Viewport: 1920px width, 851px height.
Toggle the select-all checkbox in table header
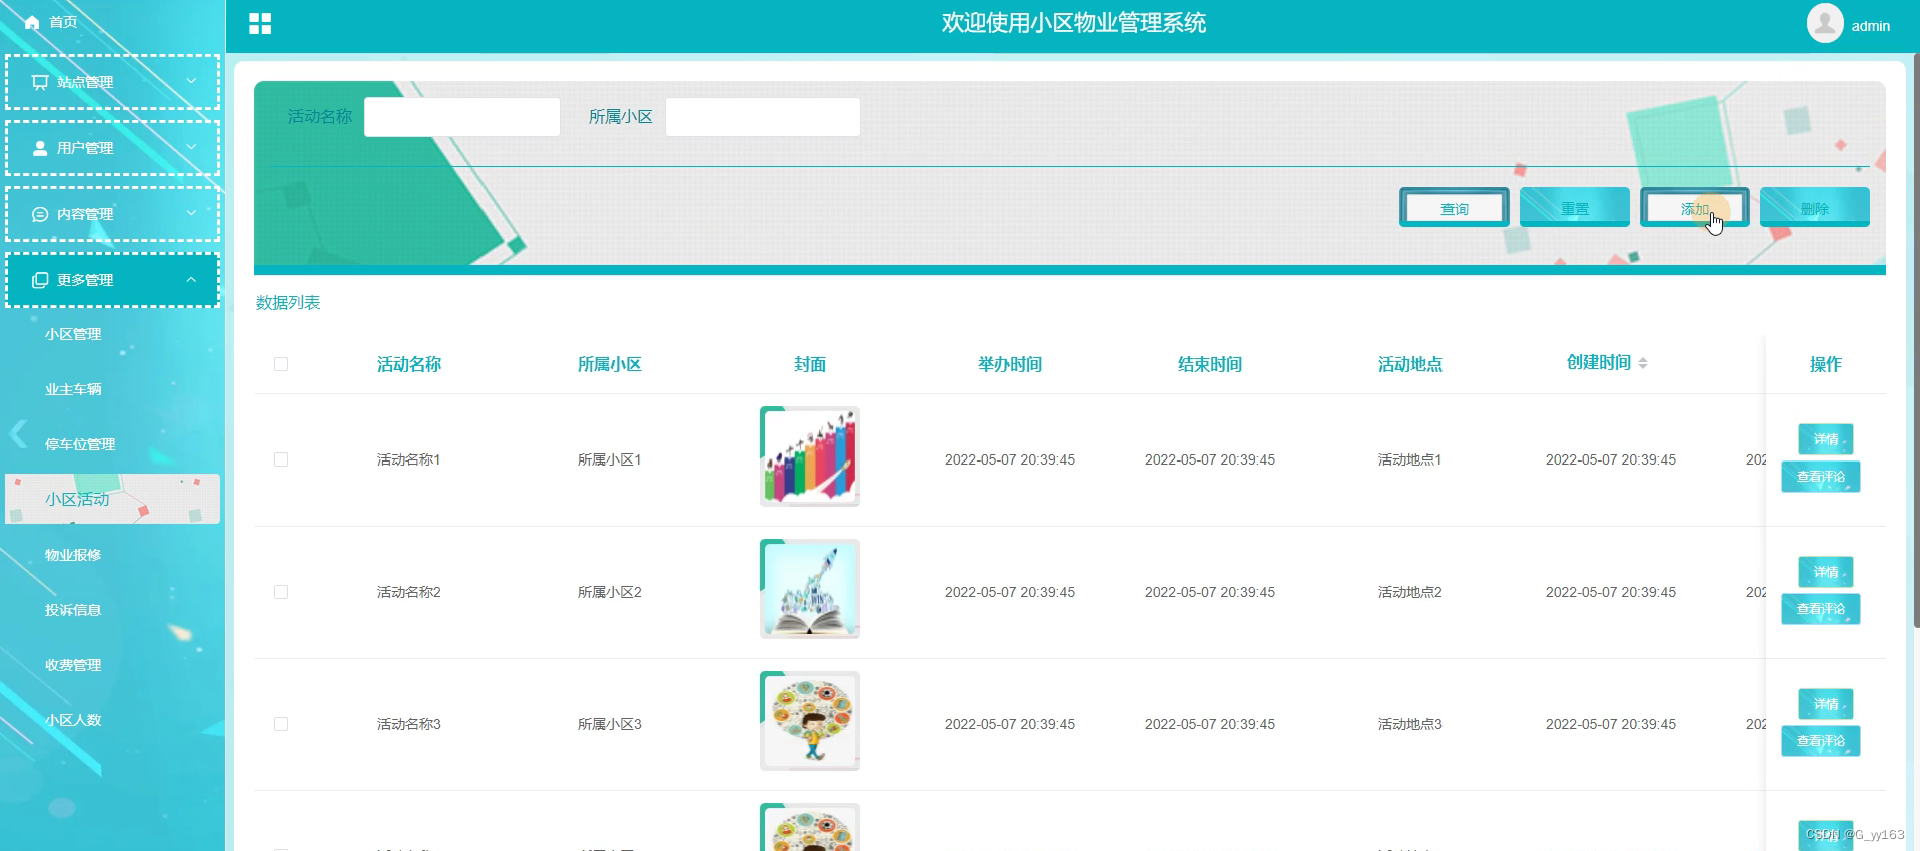click(x=281, y=364)
